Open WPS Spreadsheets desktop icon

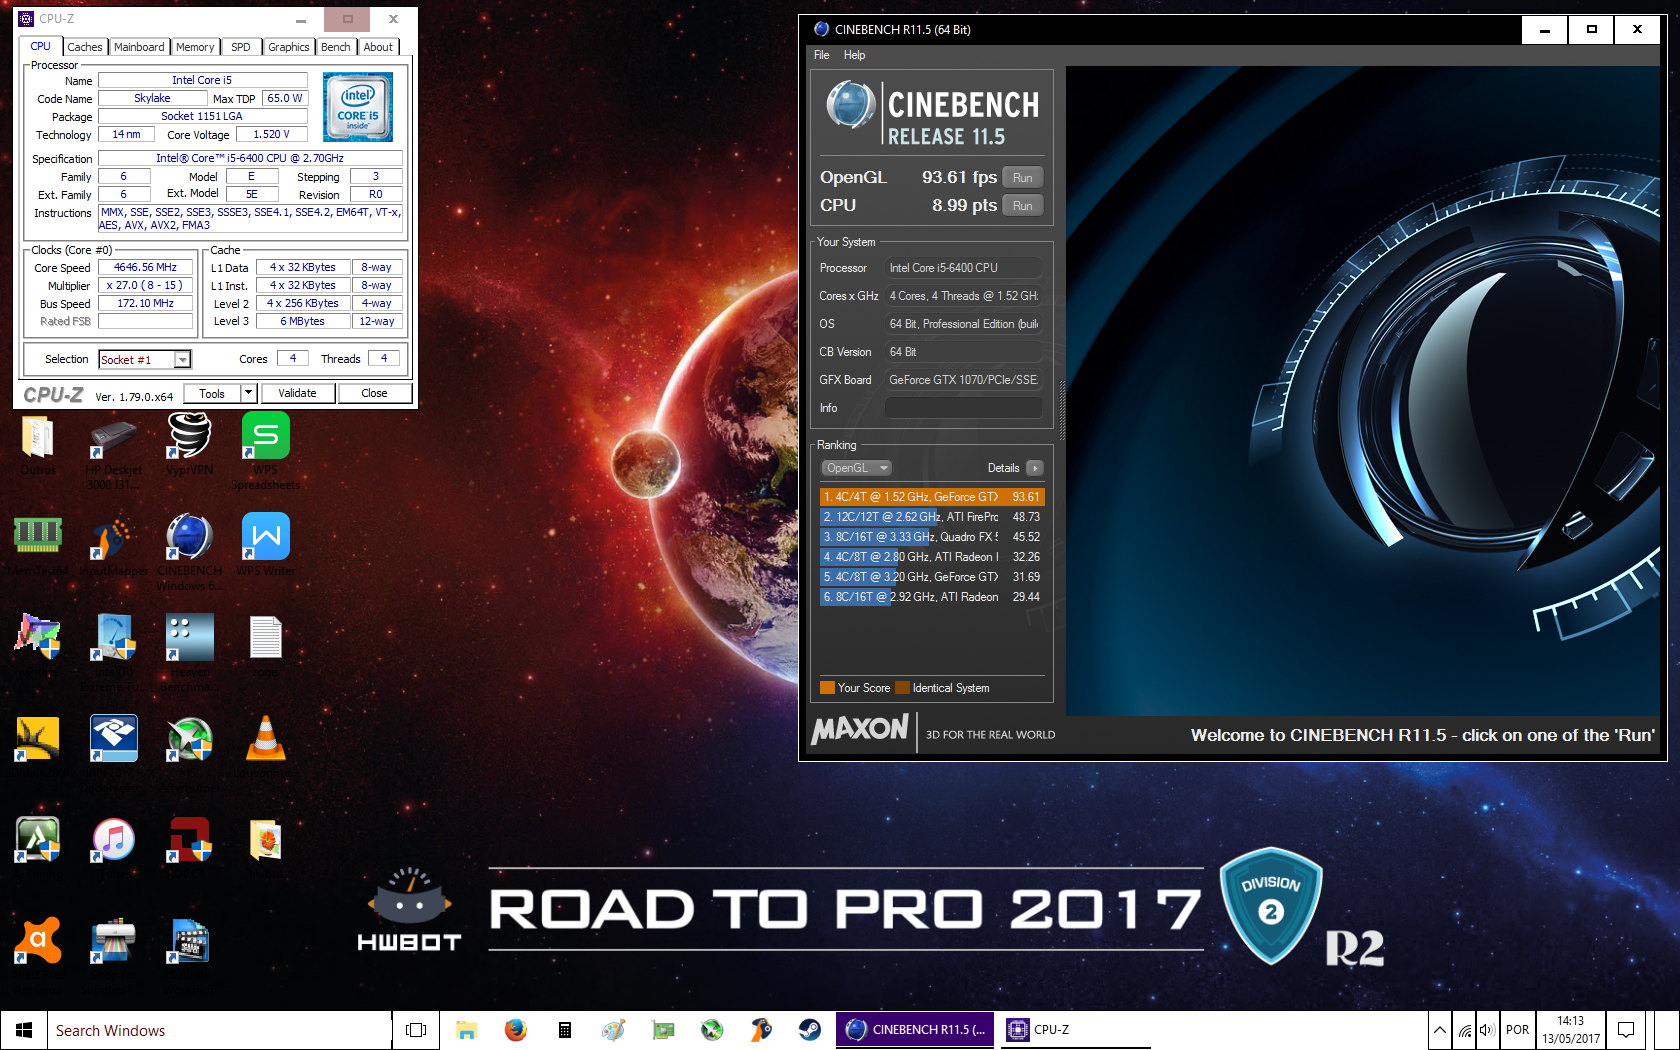tap(266, 438)
